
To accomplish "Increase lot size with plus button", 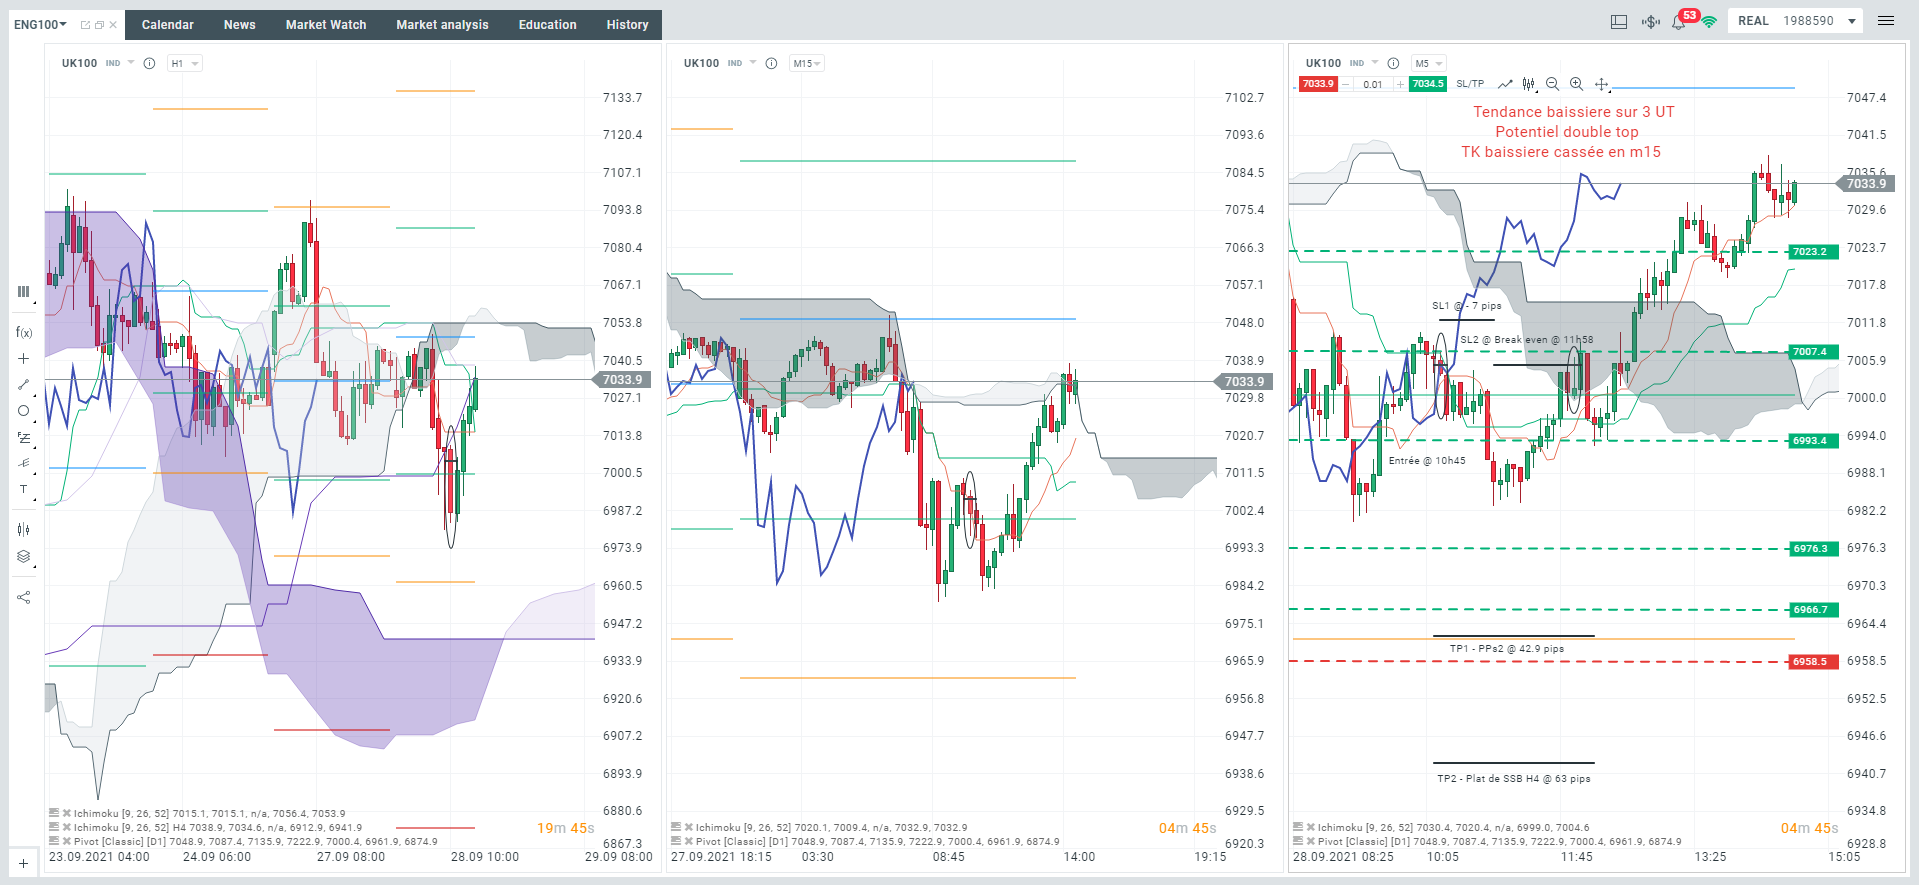I will [x=1400, y=84].
